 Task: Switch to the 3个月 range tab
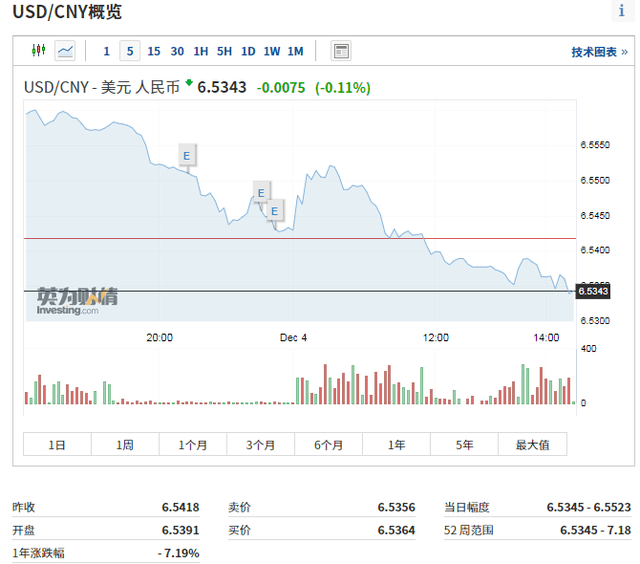(x=260, y=445)
